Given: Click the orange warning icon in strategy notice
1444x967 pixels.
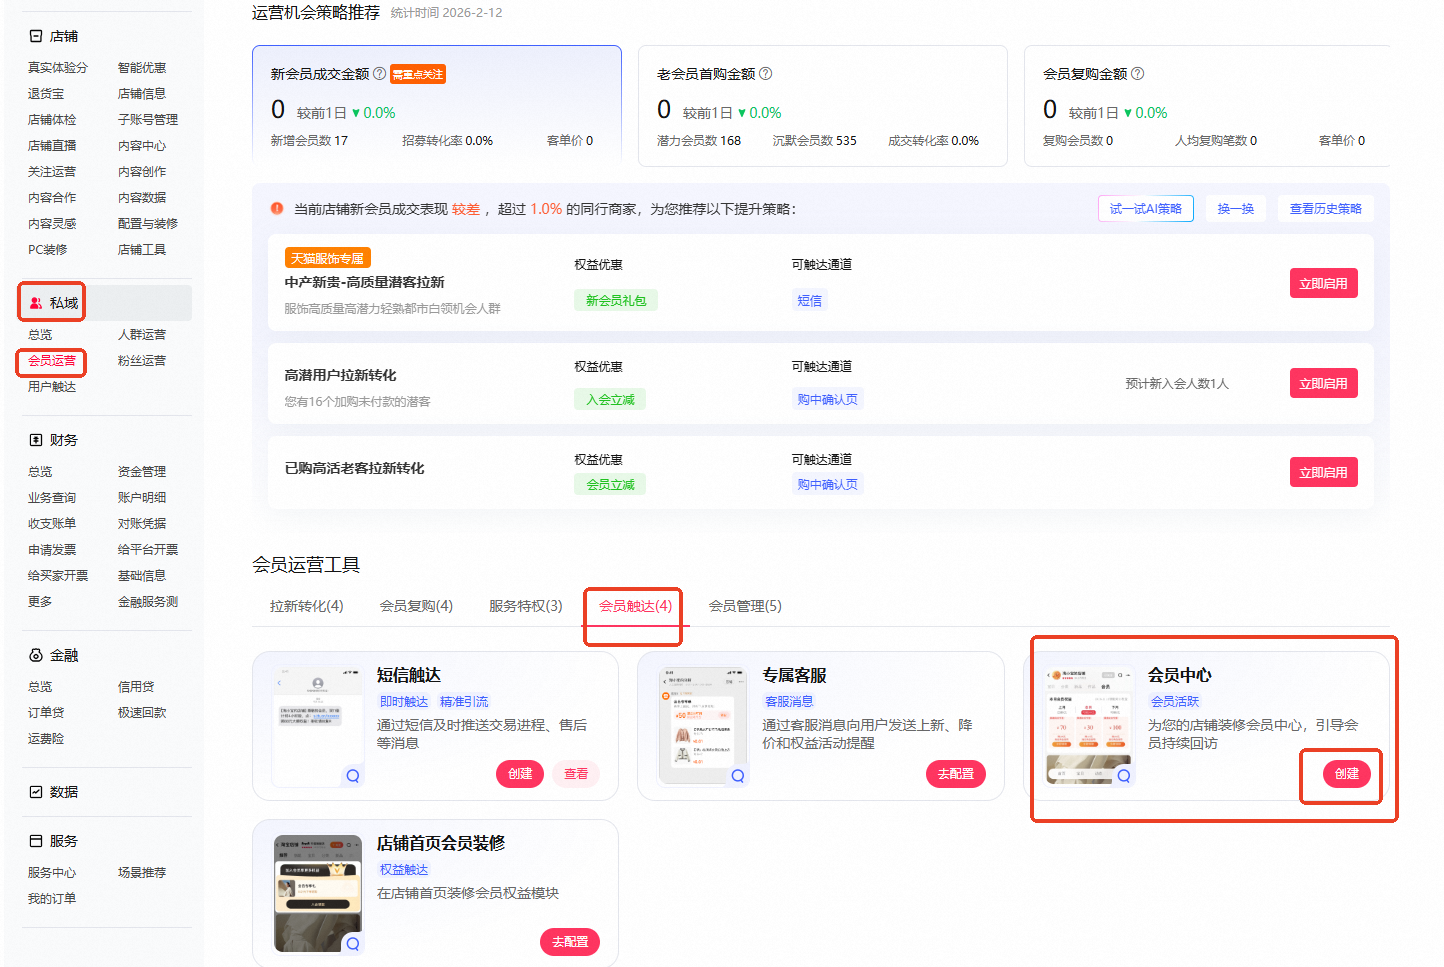Looking at the screenshot, I should pos(277,209).
